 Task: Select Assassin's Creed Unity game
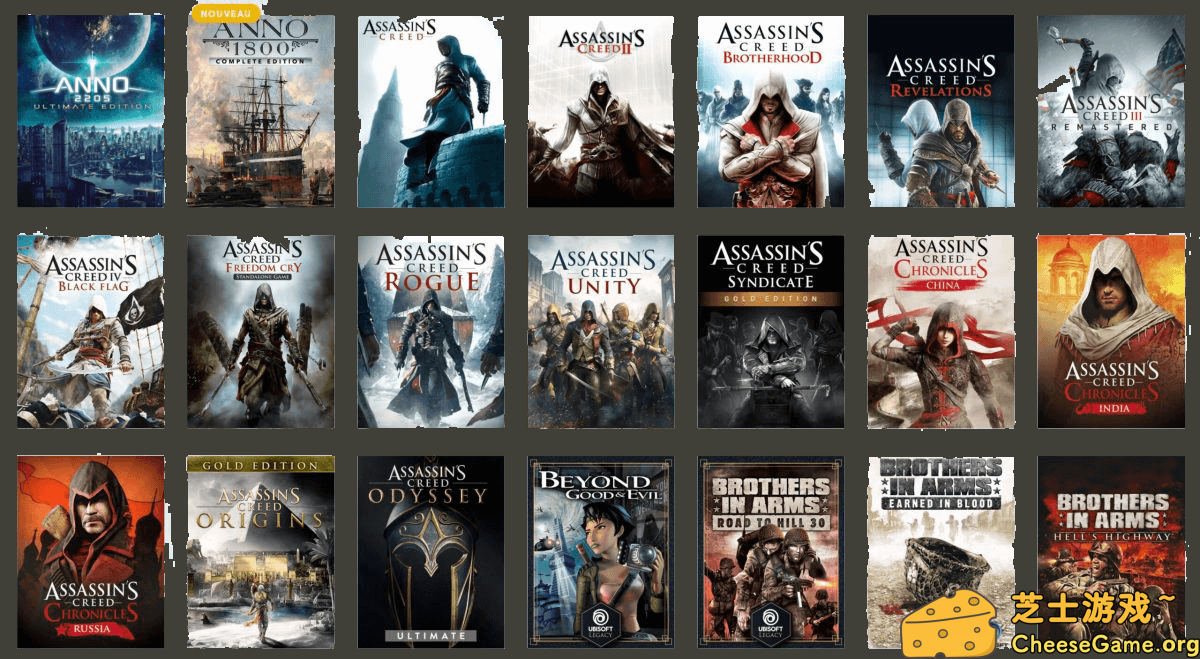[601, 331]
